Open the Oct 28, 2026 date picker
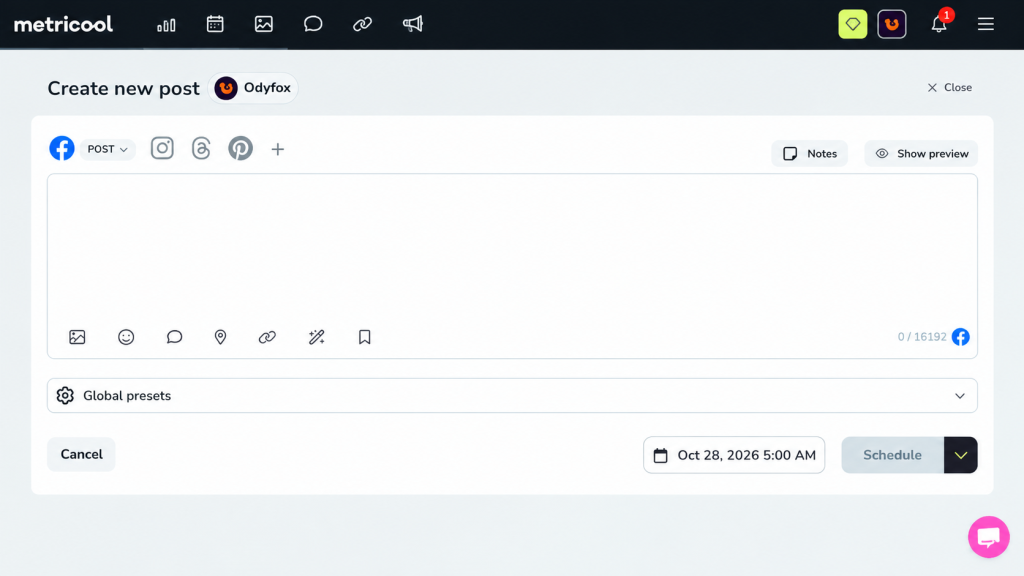 tap(733, 455)
